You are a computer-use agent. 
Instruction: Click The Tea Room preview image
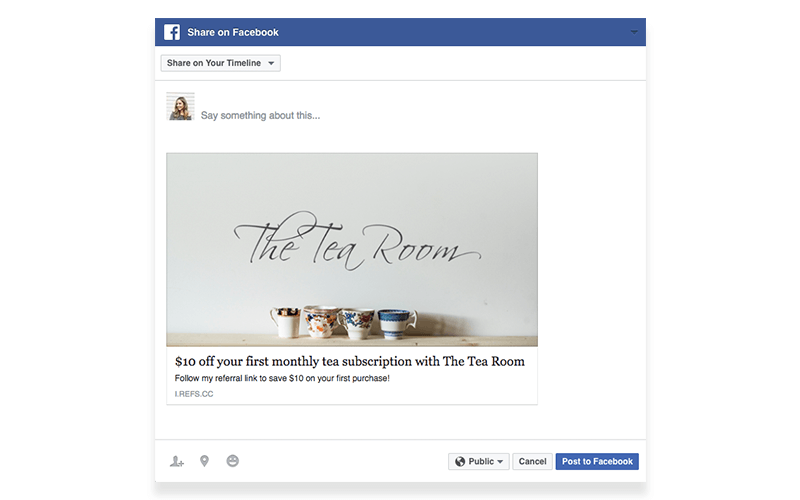pos(352,250)
